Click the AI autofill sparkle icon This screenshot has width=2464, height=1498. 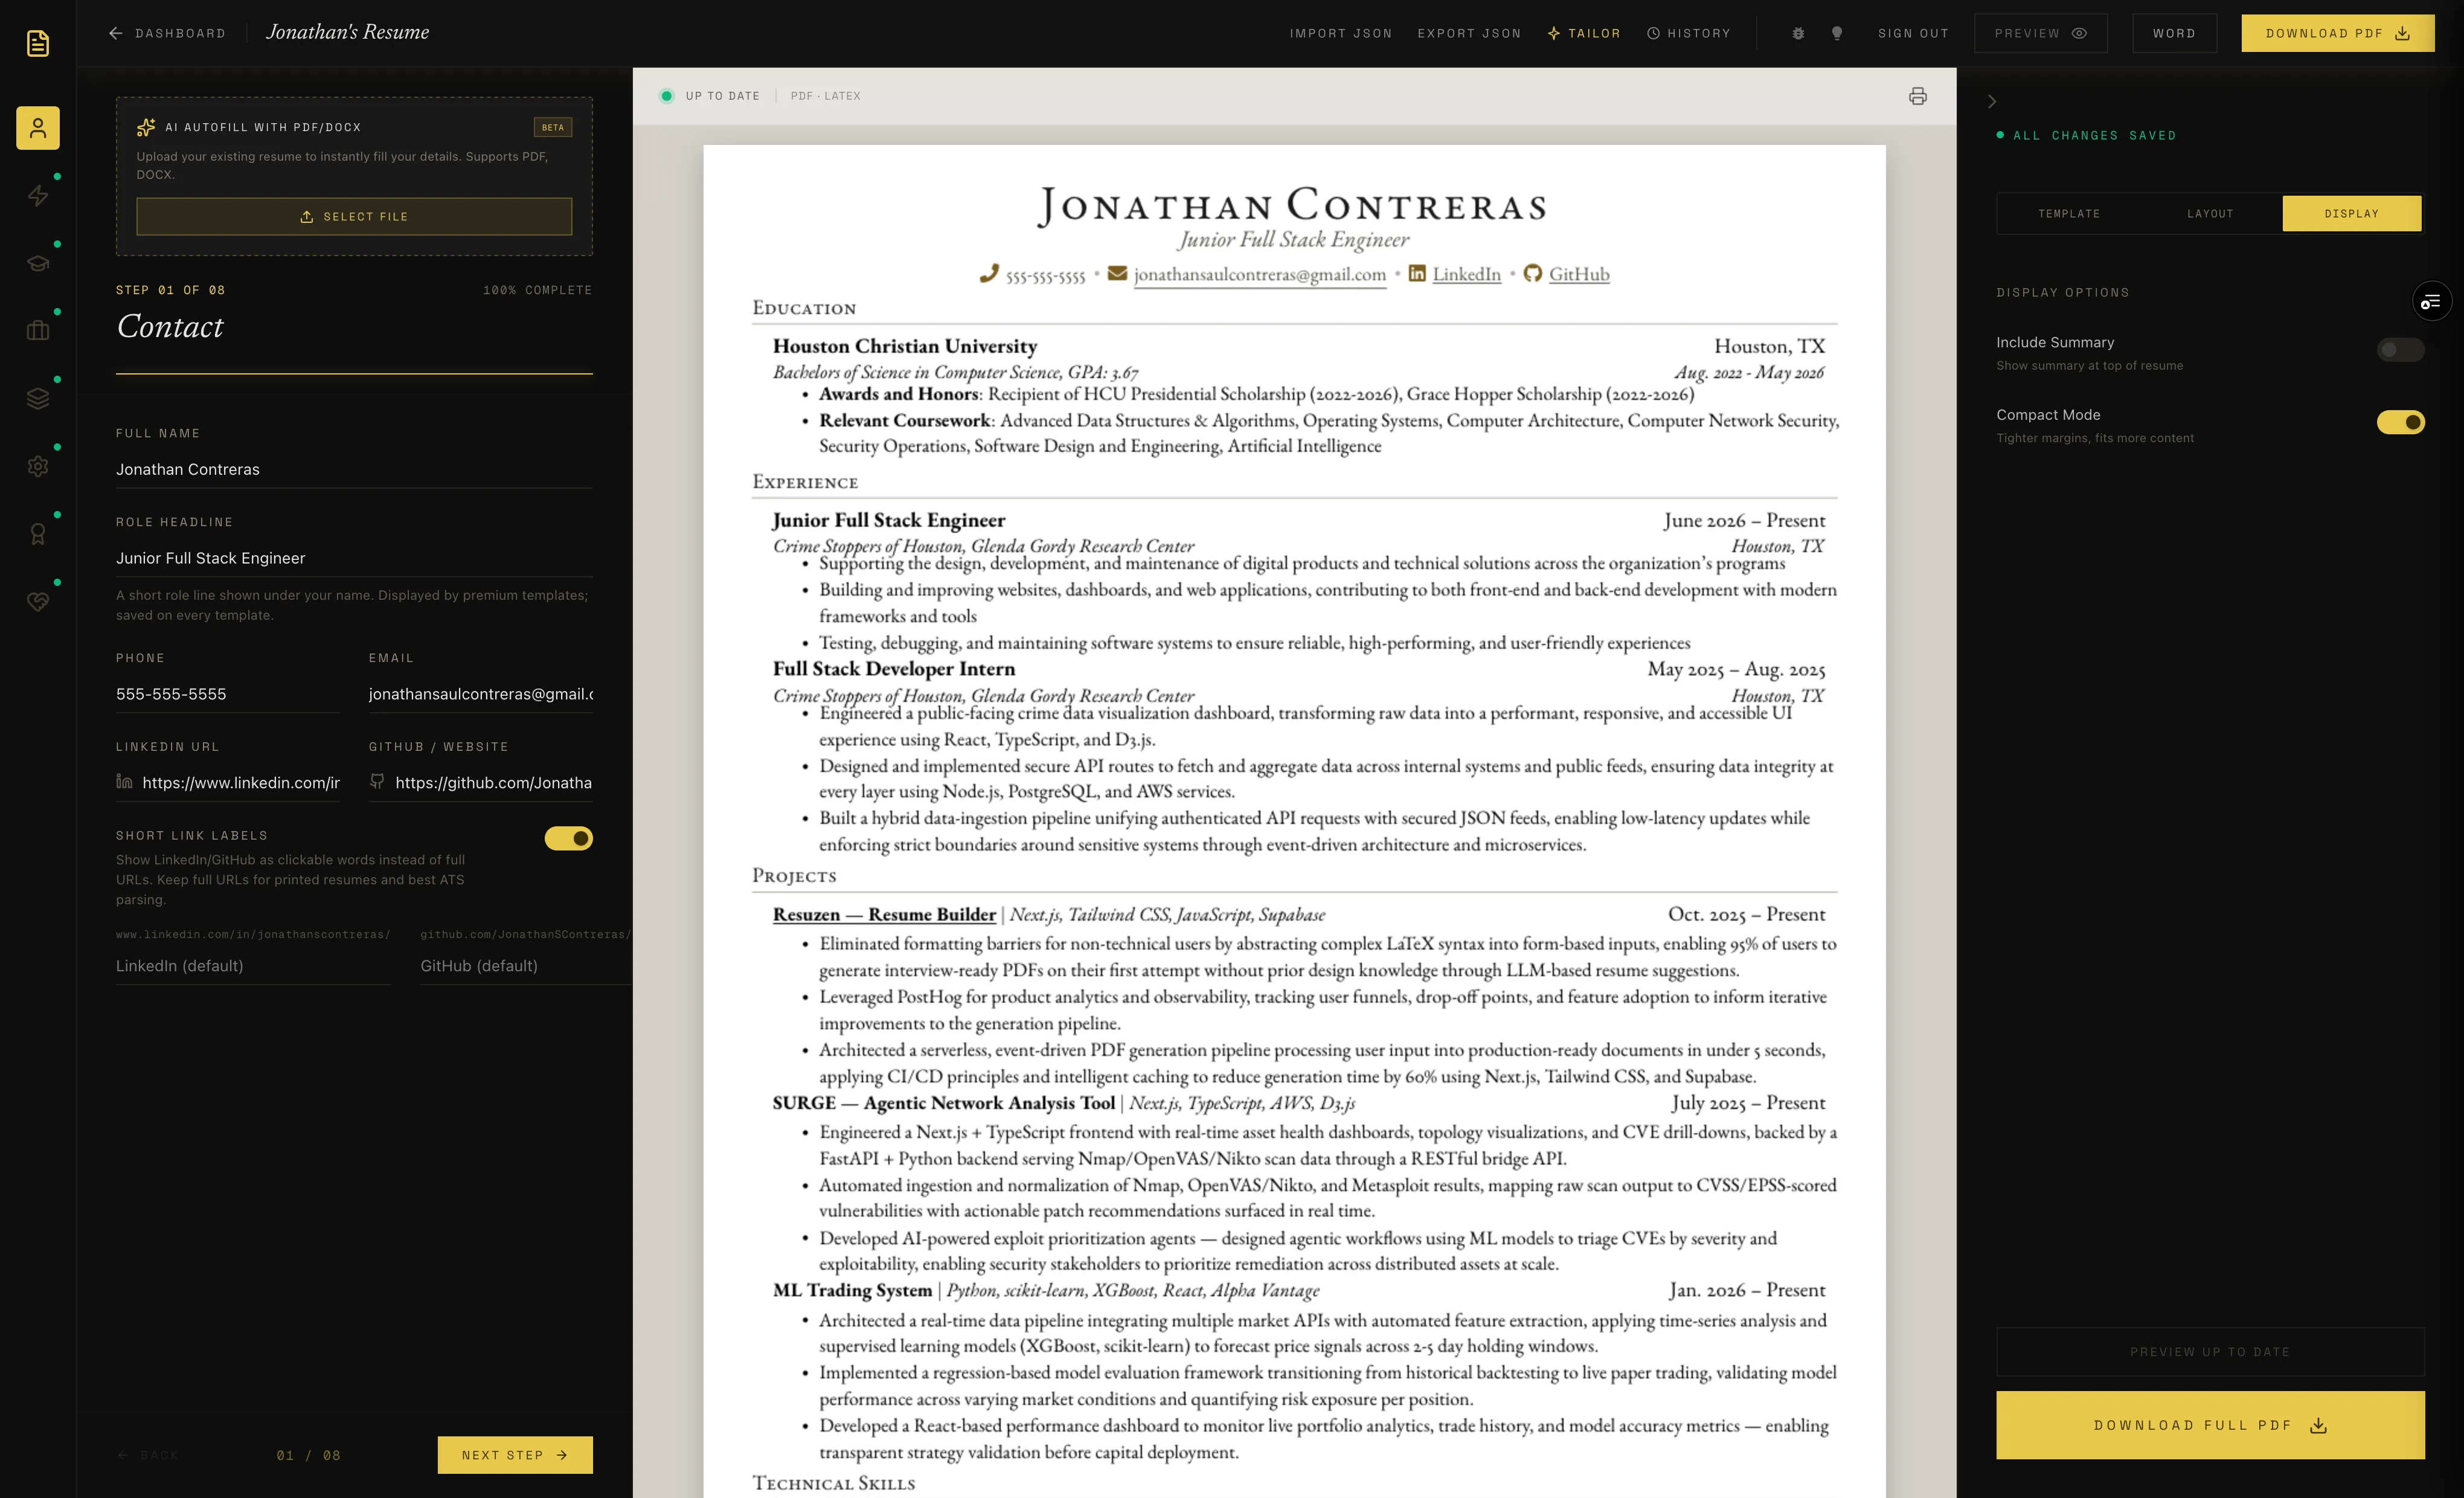(146, 127)
